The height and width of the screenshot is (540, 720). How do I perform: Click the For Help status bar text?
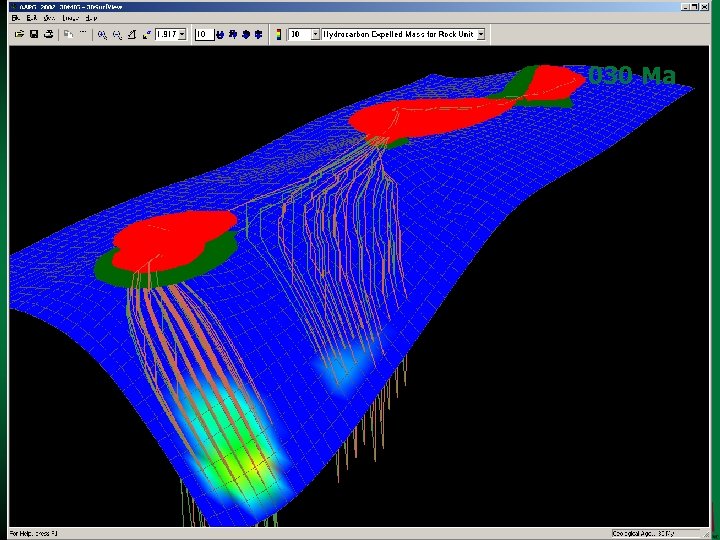34,534
